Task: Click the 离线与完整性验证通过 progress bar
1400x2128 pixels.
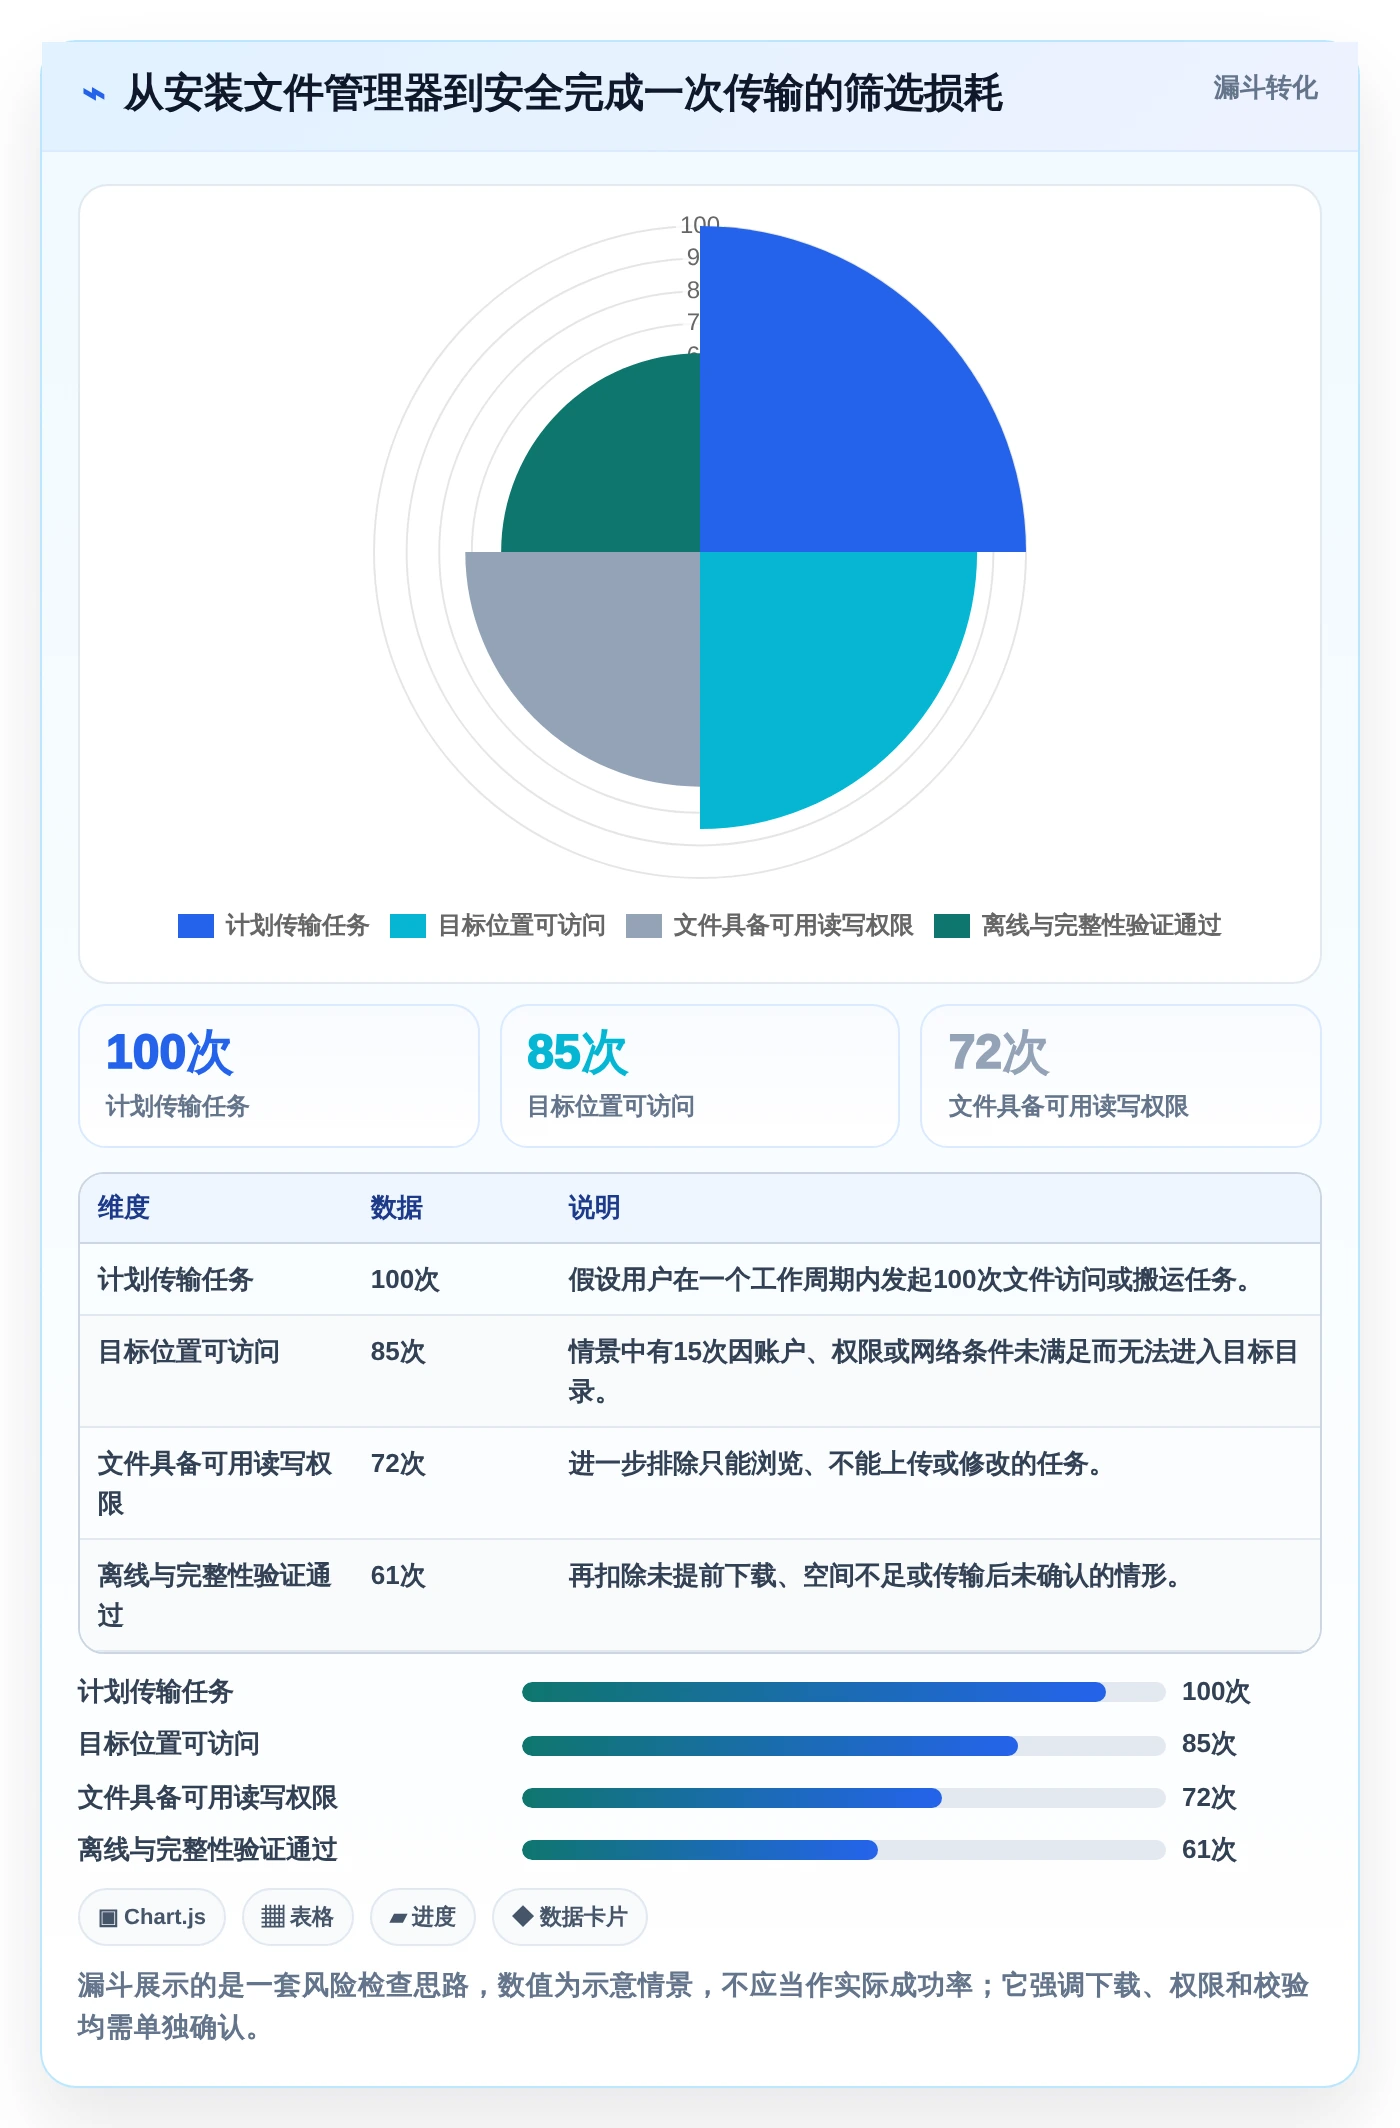Action: pyautogui.click(x=843, y=1850)
